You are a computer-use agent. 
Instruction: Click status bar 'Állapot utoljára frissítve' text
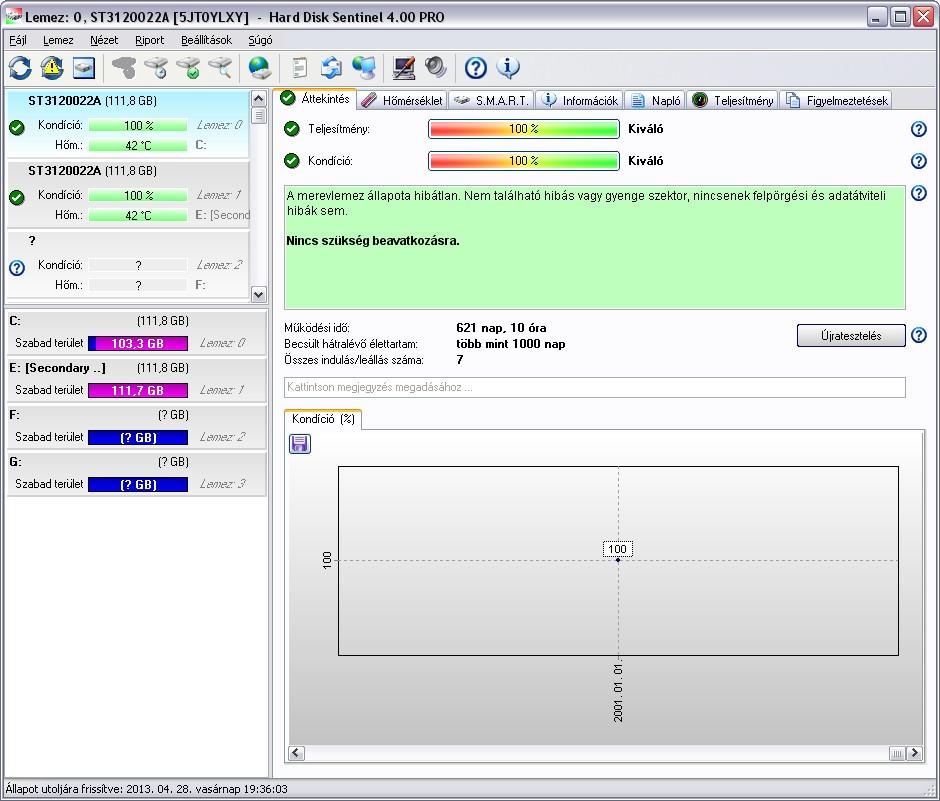point(146,789)
